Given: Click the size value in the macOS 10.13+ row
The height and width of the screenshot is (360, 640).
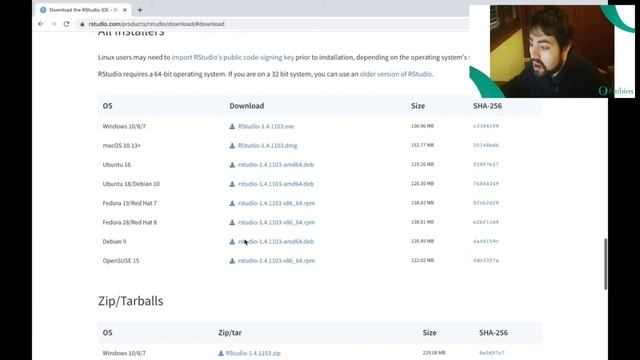Looking at the screenshot, I should (422, 145).
